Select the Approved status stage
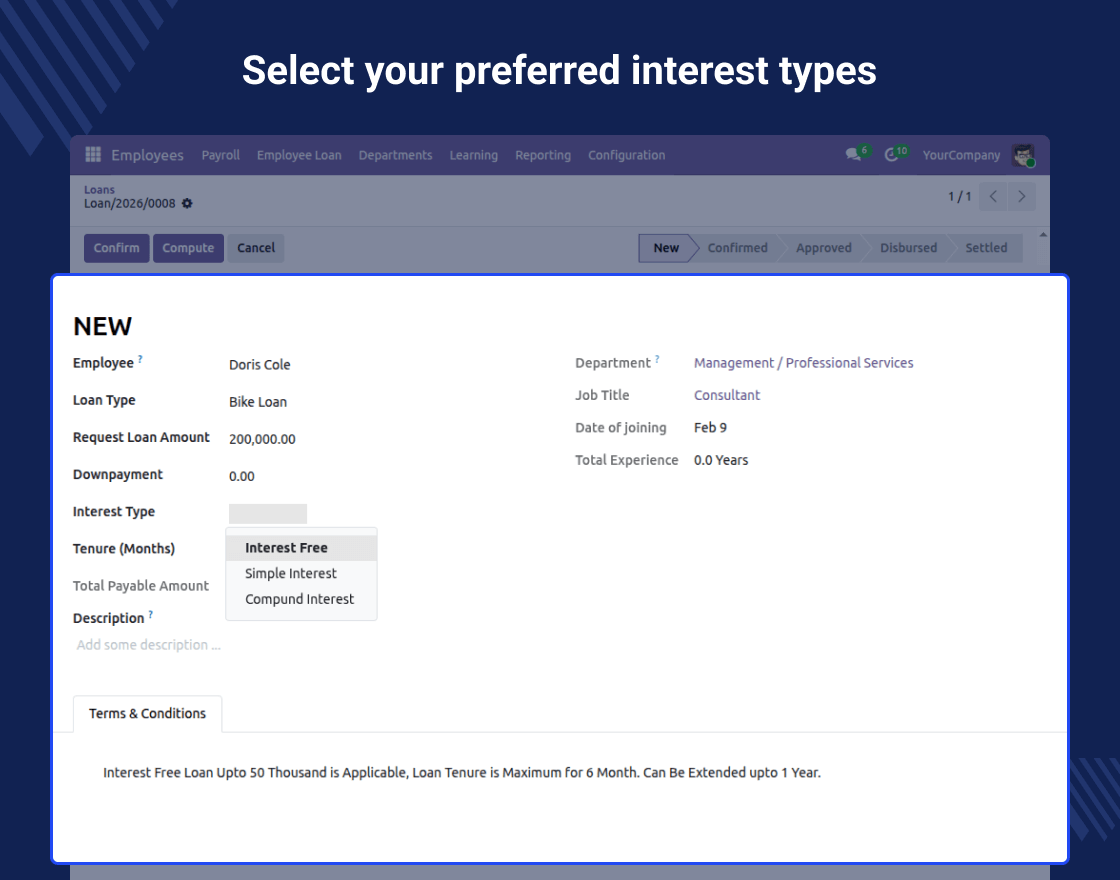Viewport: 1120px width, 880px height. [824, 248]
